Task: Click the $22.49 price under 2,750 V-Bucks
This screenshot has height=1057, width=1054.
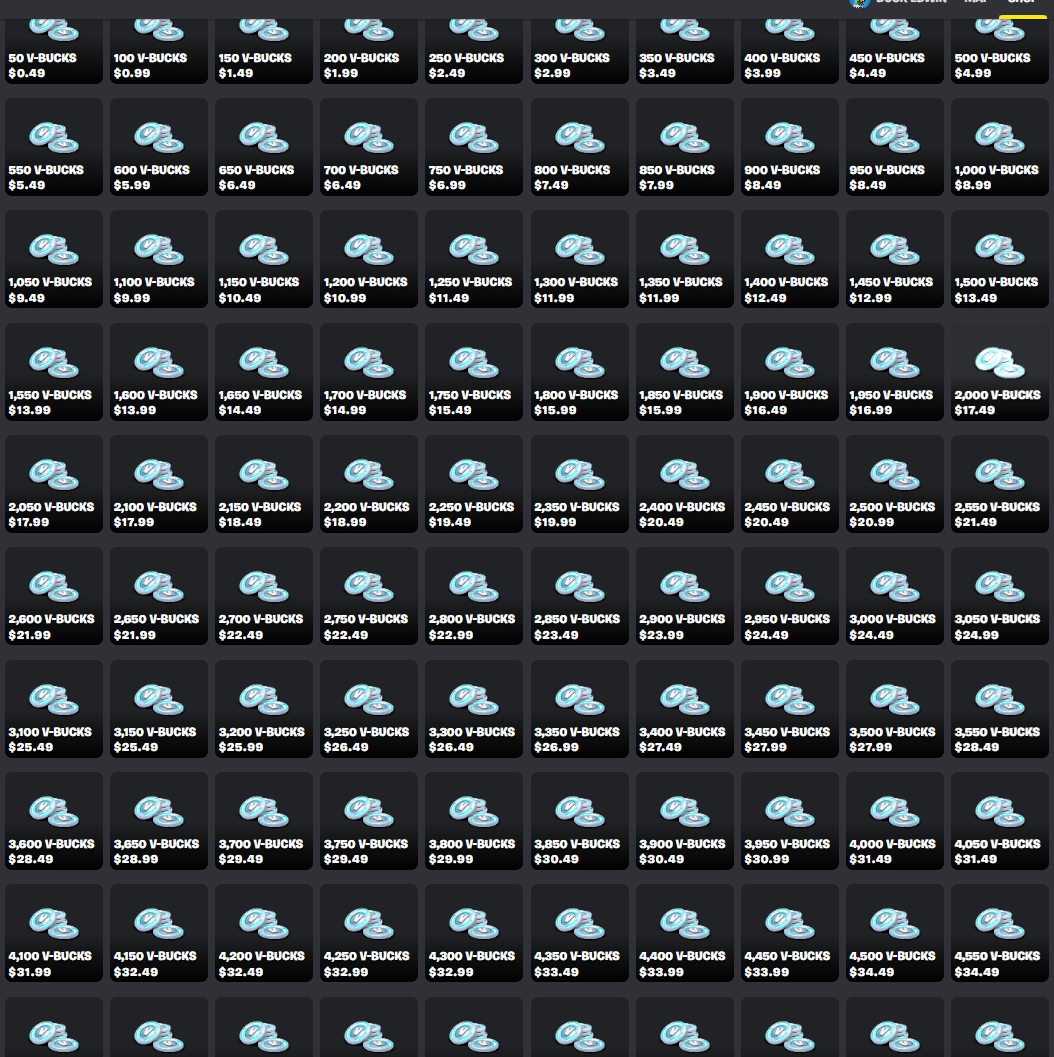Action: point(346,635)
